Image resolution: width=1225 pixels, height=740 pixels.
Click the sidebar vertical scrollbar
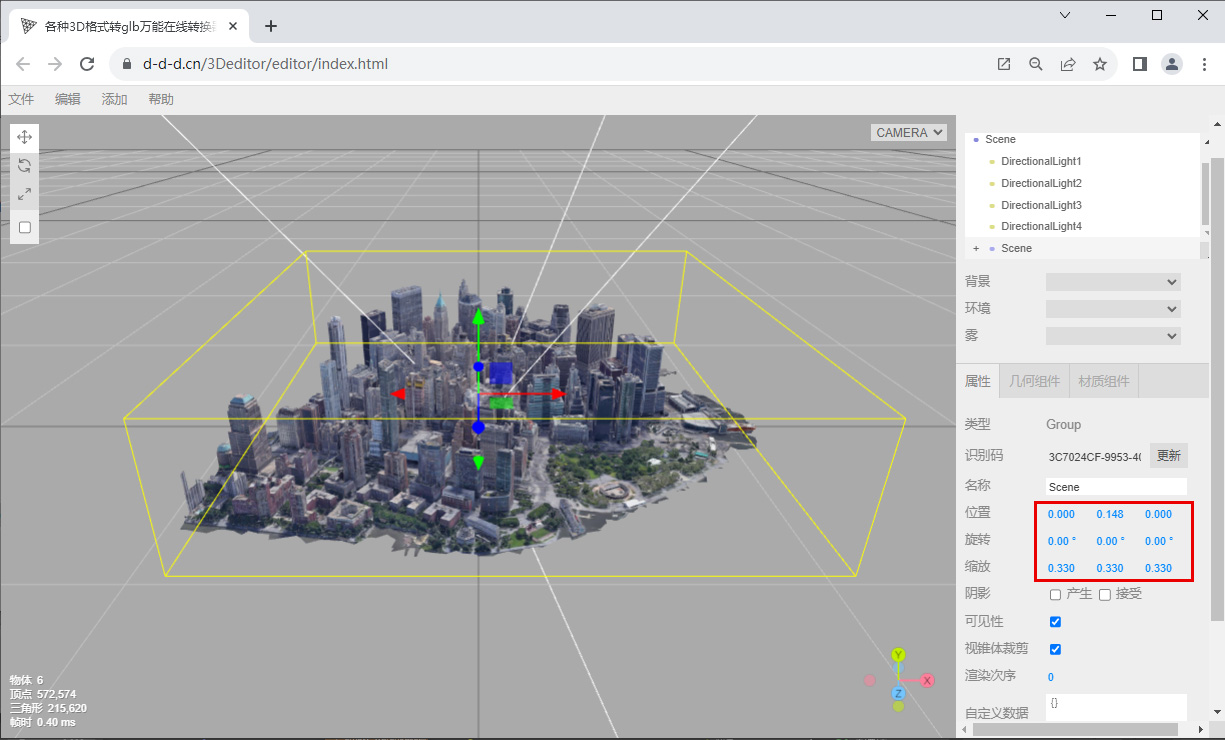coord(1217,390)
